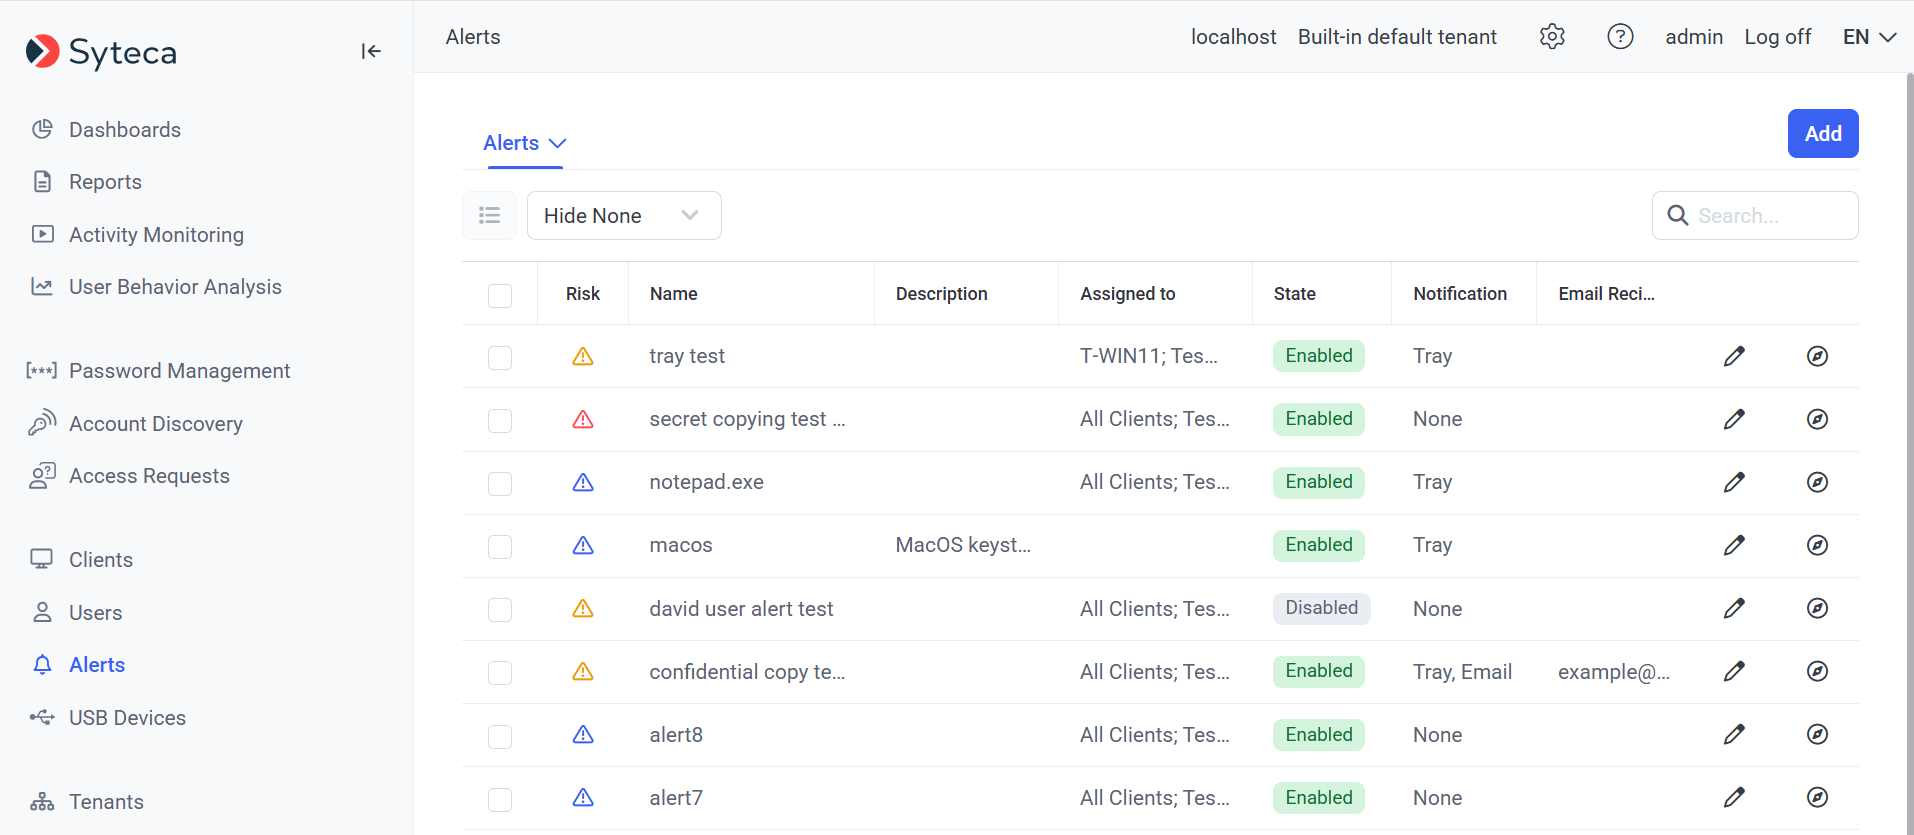Screen dimensions: 1914x835
Task: Edit the tray test alert with pencil icon
Action: [x=1734, y=356]
